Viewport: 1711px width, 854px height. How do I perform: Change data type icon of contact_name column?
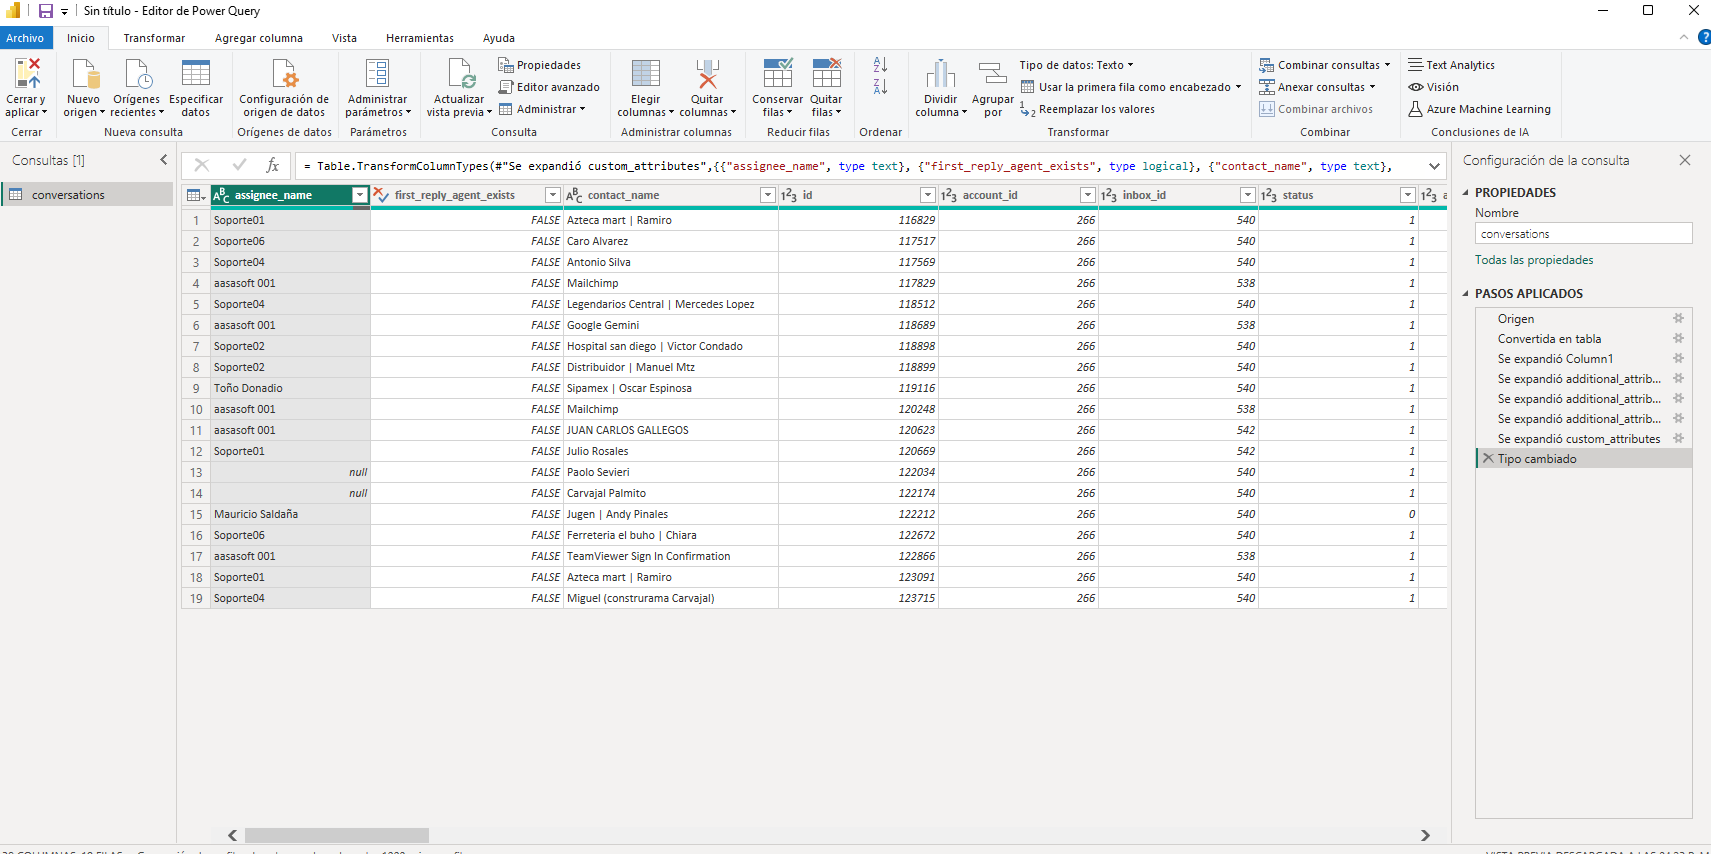tap(574, 195)
